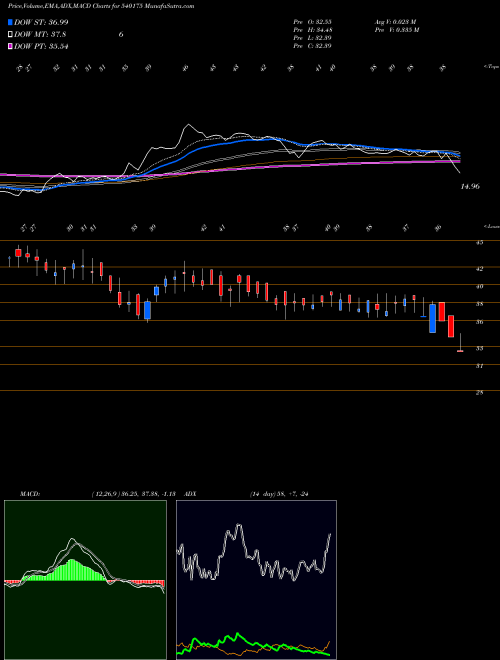
Task: Click the 40 price axis label
Action: pos(480,286)
